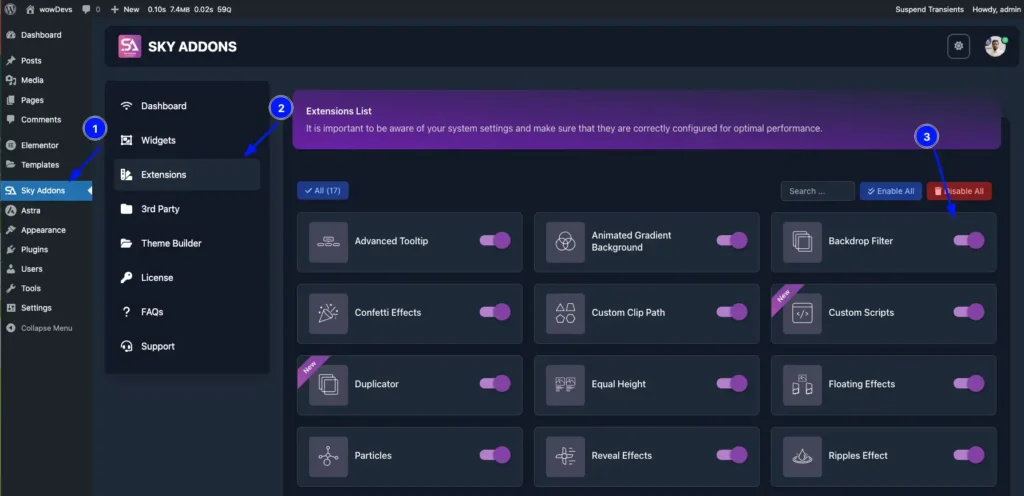Toggle the Custom Scripts switch
Screen dimensions: 1024x496
pyautogui.click(x=969, y=312)
